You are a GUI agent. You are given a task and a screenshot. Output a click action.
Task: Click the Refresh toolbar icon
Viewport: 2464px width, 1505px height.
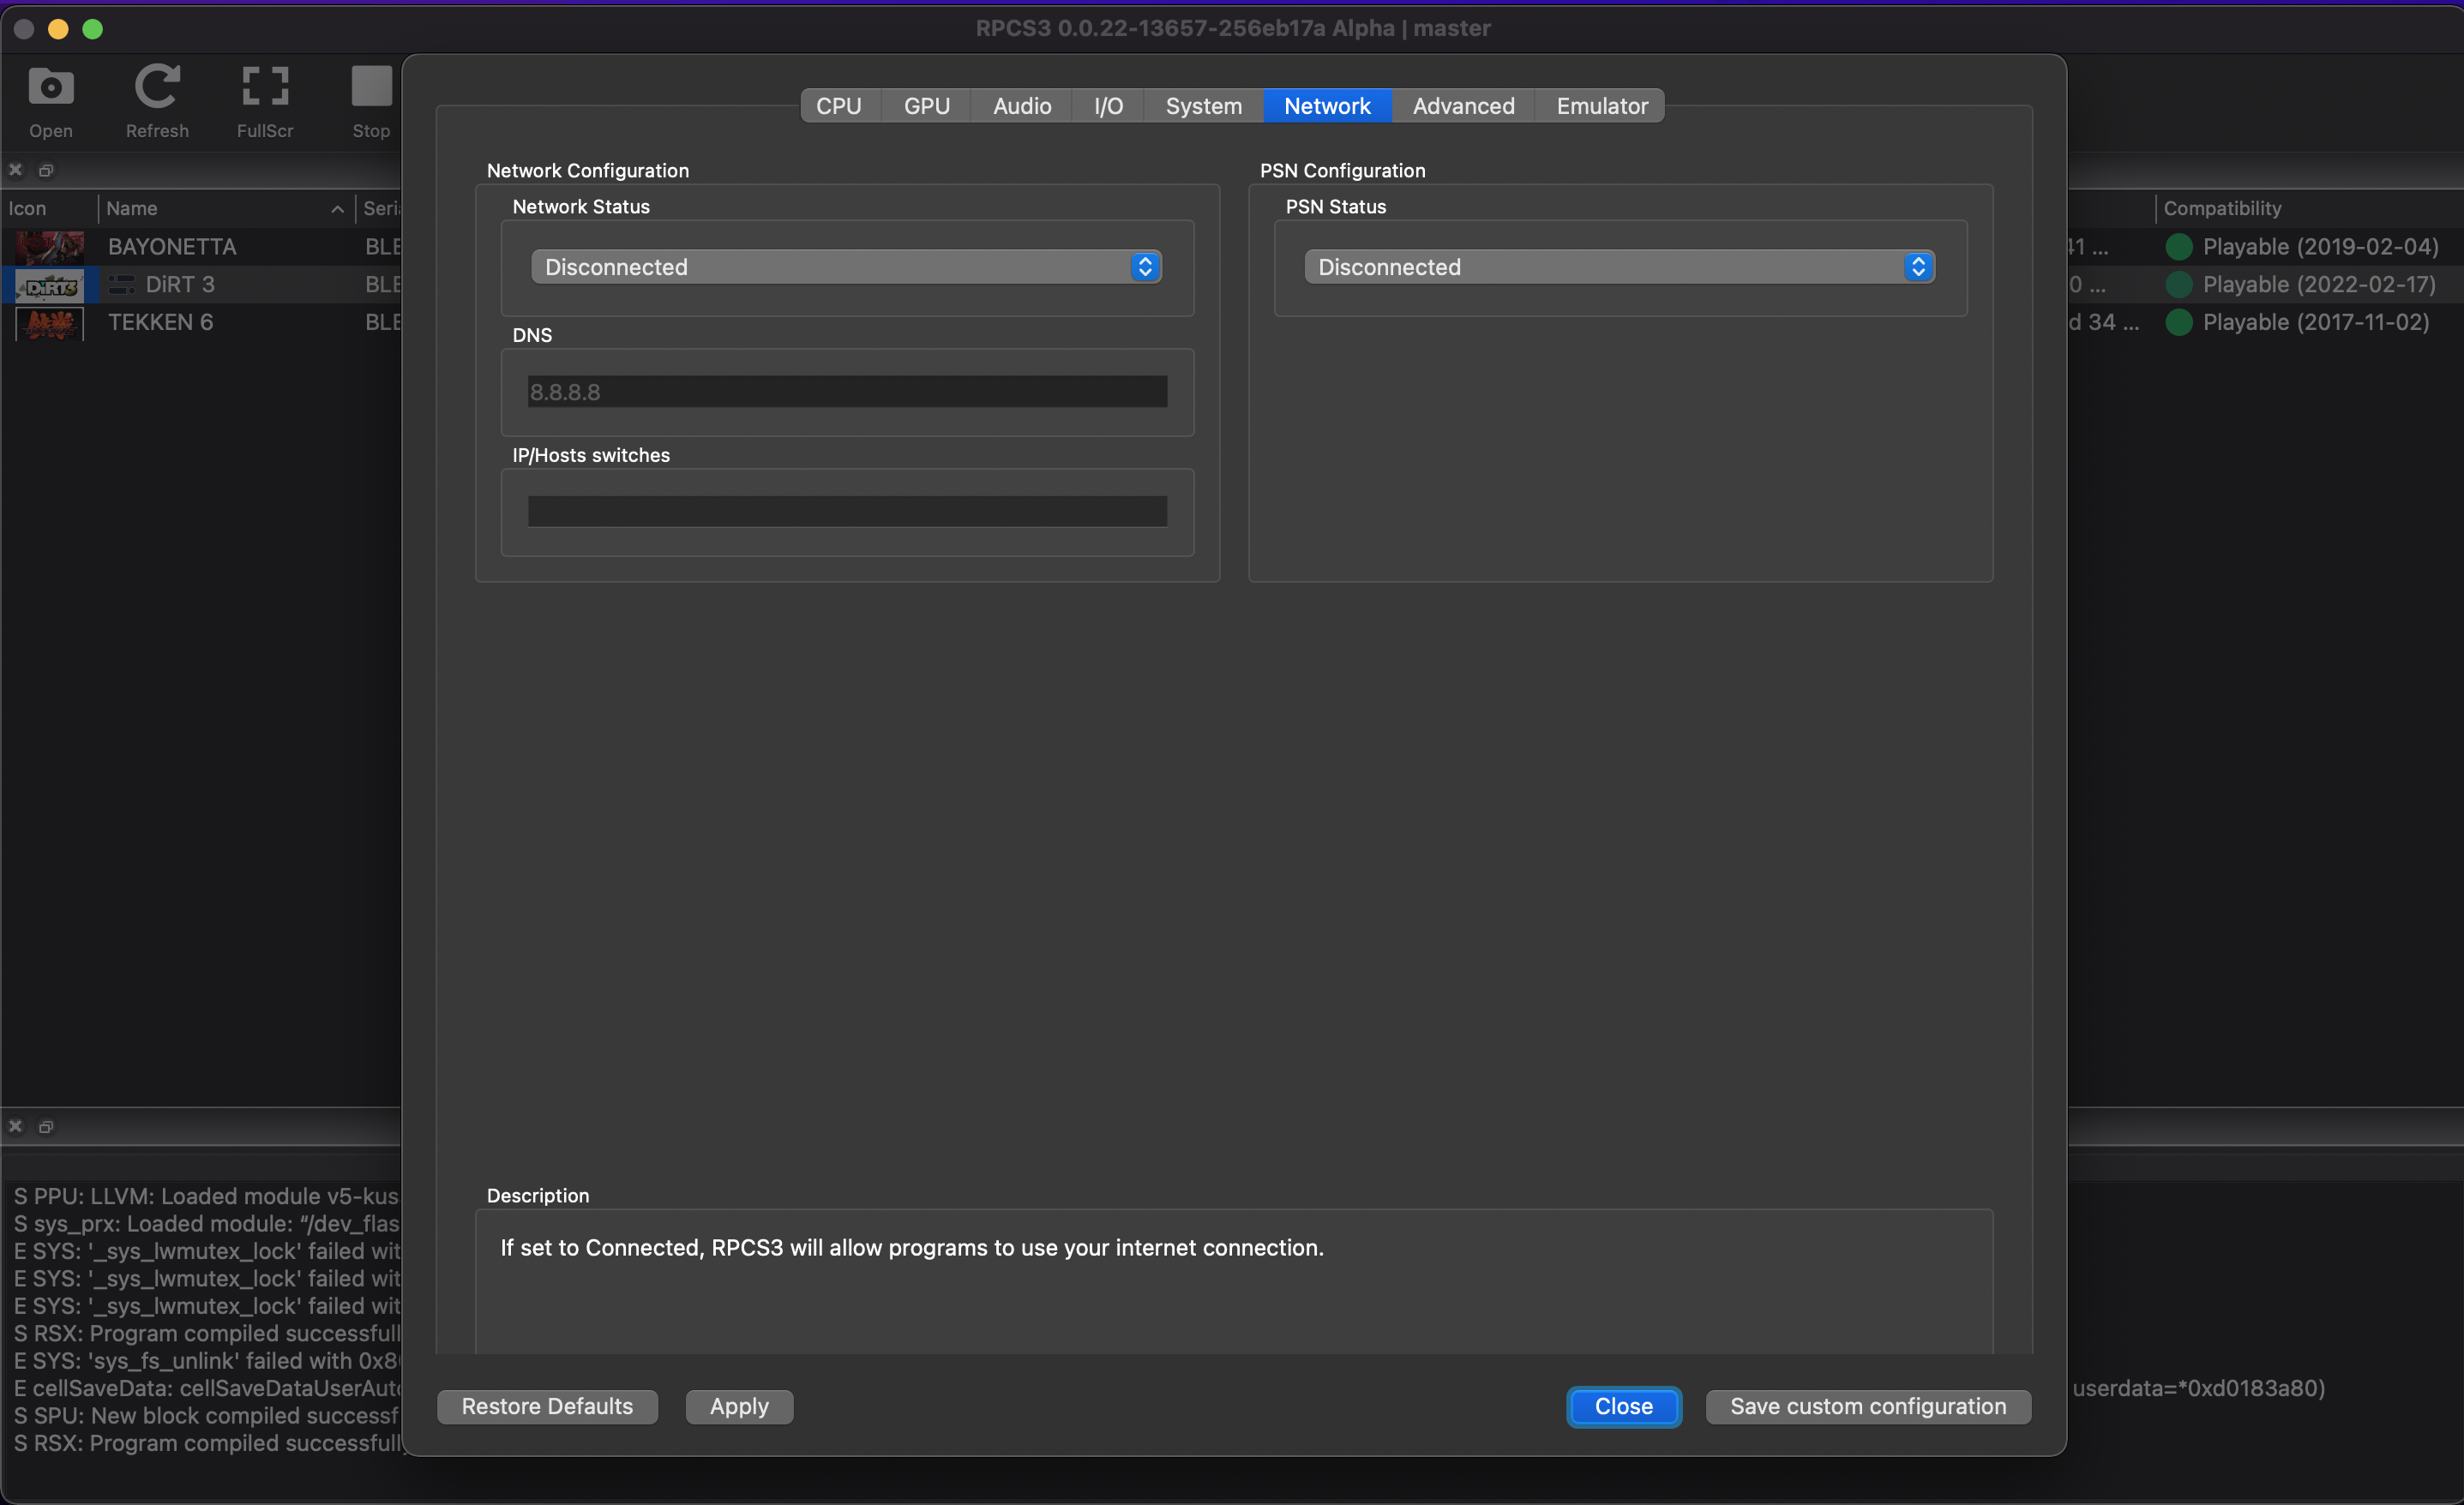pyautogui.click(x=157, y=100)
